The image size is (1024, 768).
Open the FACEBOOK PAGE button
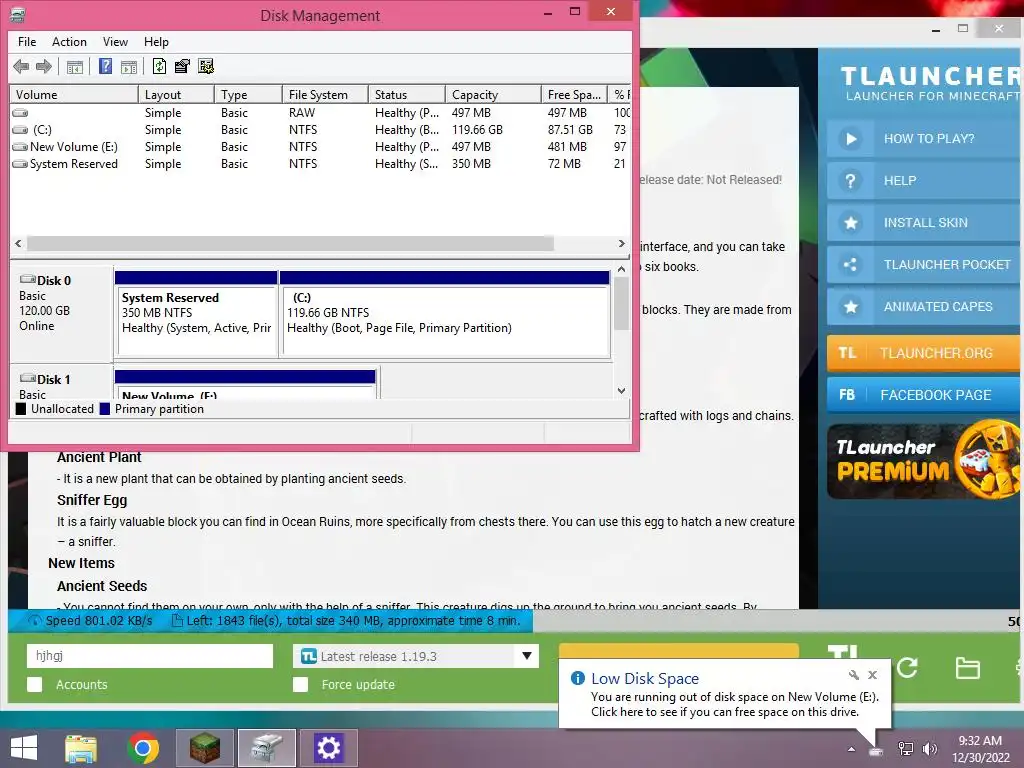(924, 395)
